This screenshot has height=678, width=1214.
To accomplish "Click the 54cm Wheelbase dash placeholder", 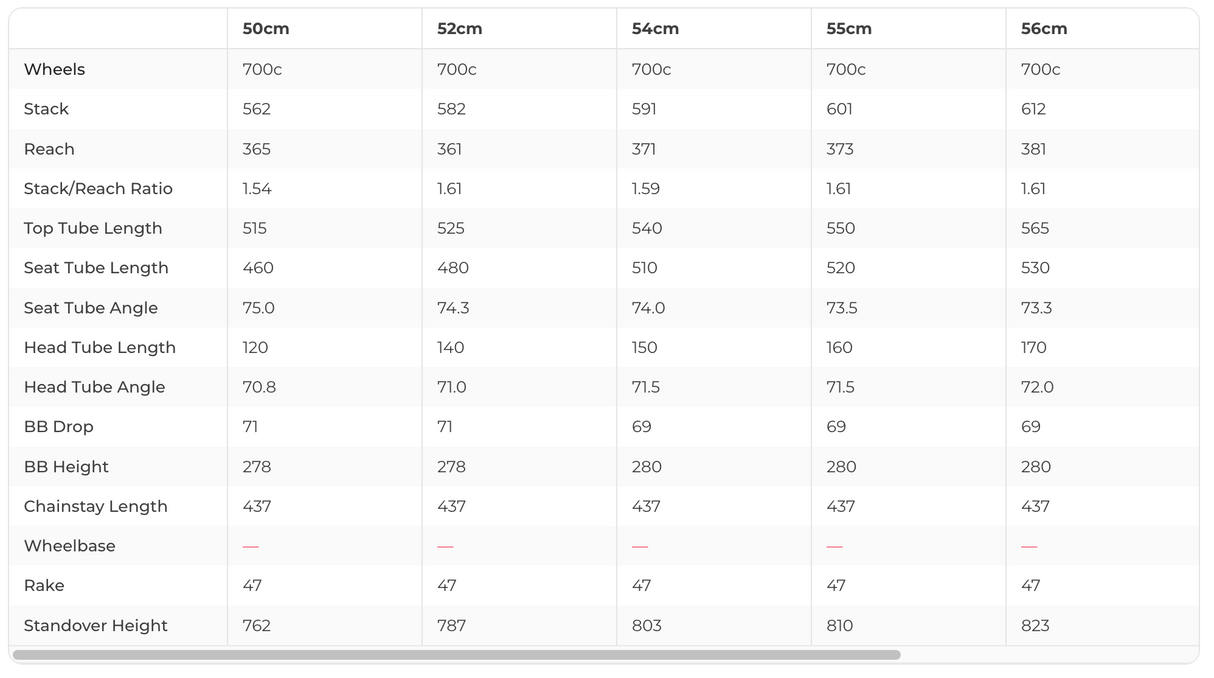I will coord(640,546).
